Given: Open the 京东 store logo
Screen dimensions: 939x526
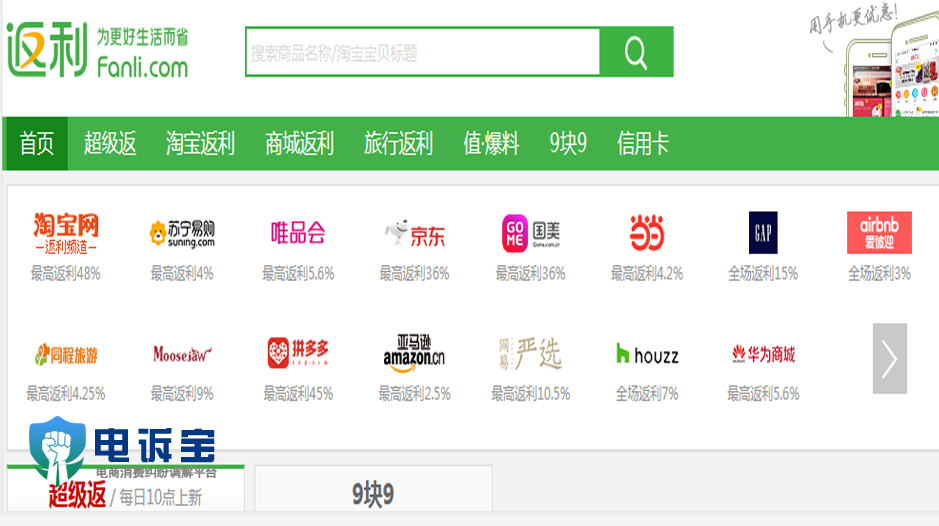Looking at the screenshot, I should [414, 234].
